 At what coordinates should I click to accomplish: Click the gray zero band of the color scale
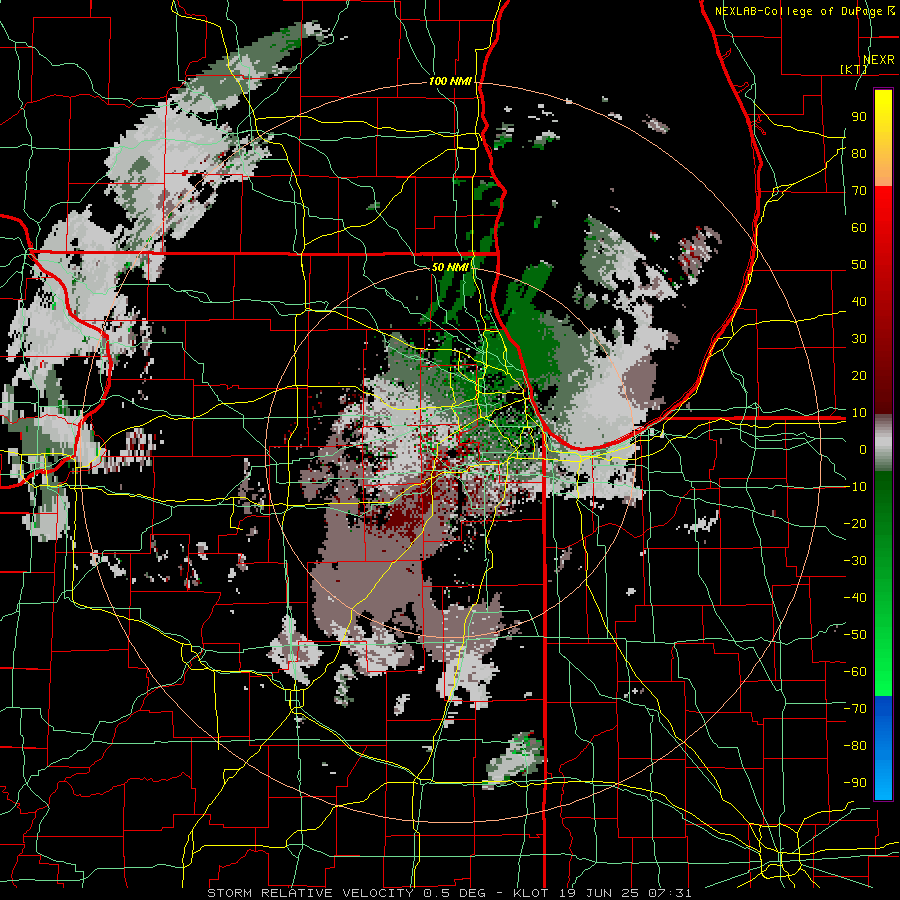click(x=883, y=443)
